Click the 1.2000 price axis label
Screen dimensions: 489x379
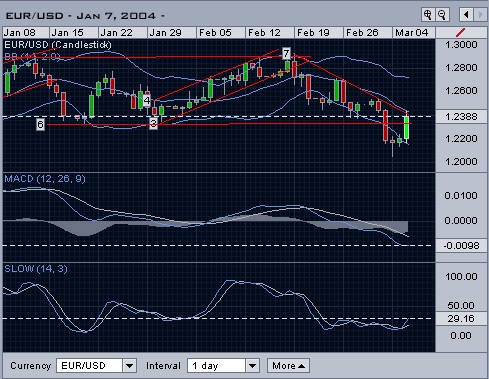[x=461, y=162]
